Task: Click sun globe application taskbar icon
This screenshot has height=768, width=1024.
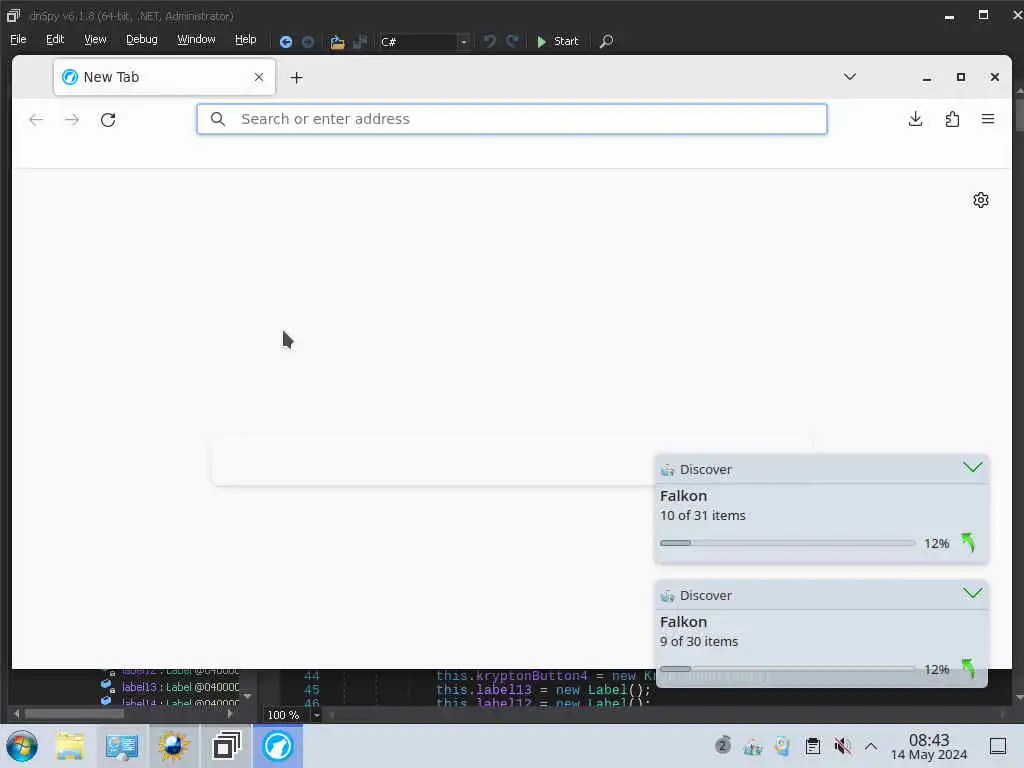Action: pyautogui.click(x=173, y=746)
